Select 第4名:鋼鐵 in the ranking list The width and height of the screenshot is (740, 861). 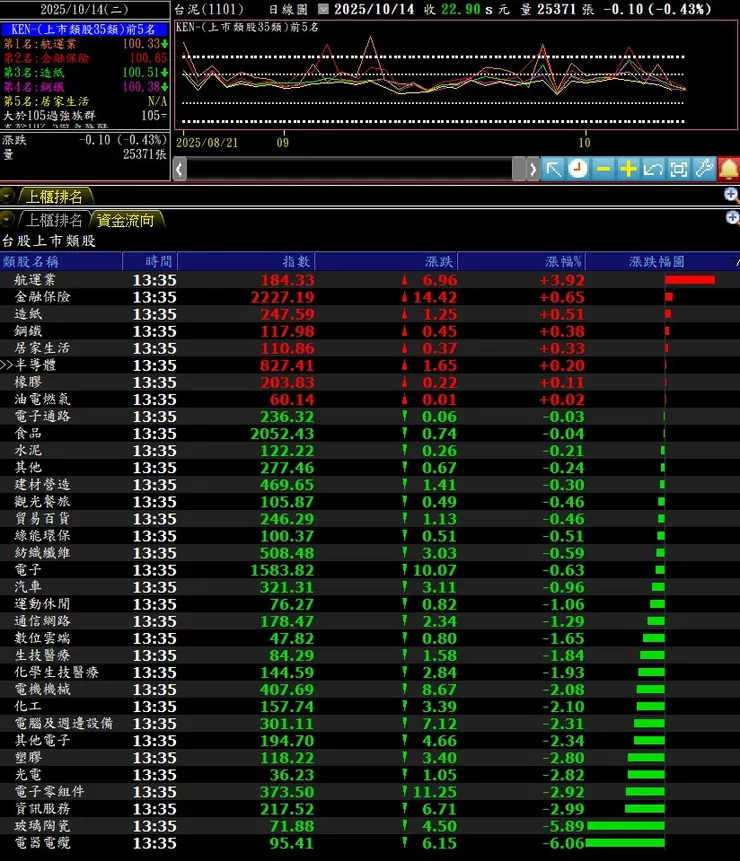point(85,87)
